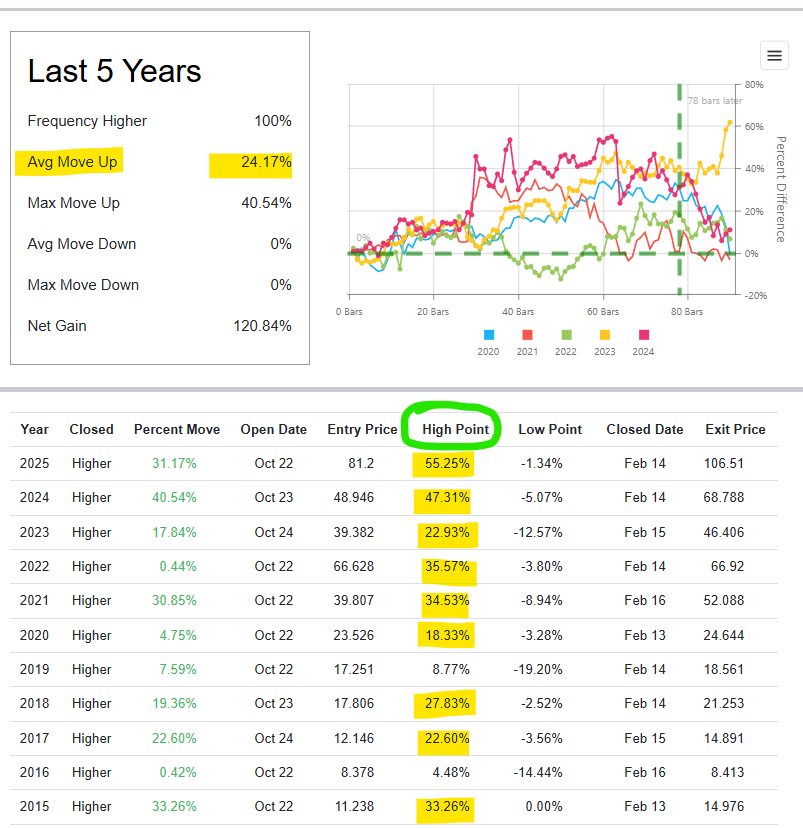Select the 55.25% High Point cell
Viewport: 803px width, 828px height.
coord(446,464)
